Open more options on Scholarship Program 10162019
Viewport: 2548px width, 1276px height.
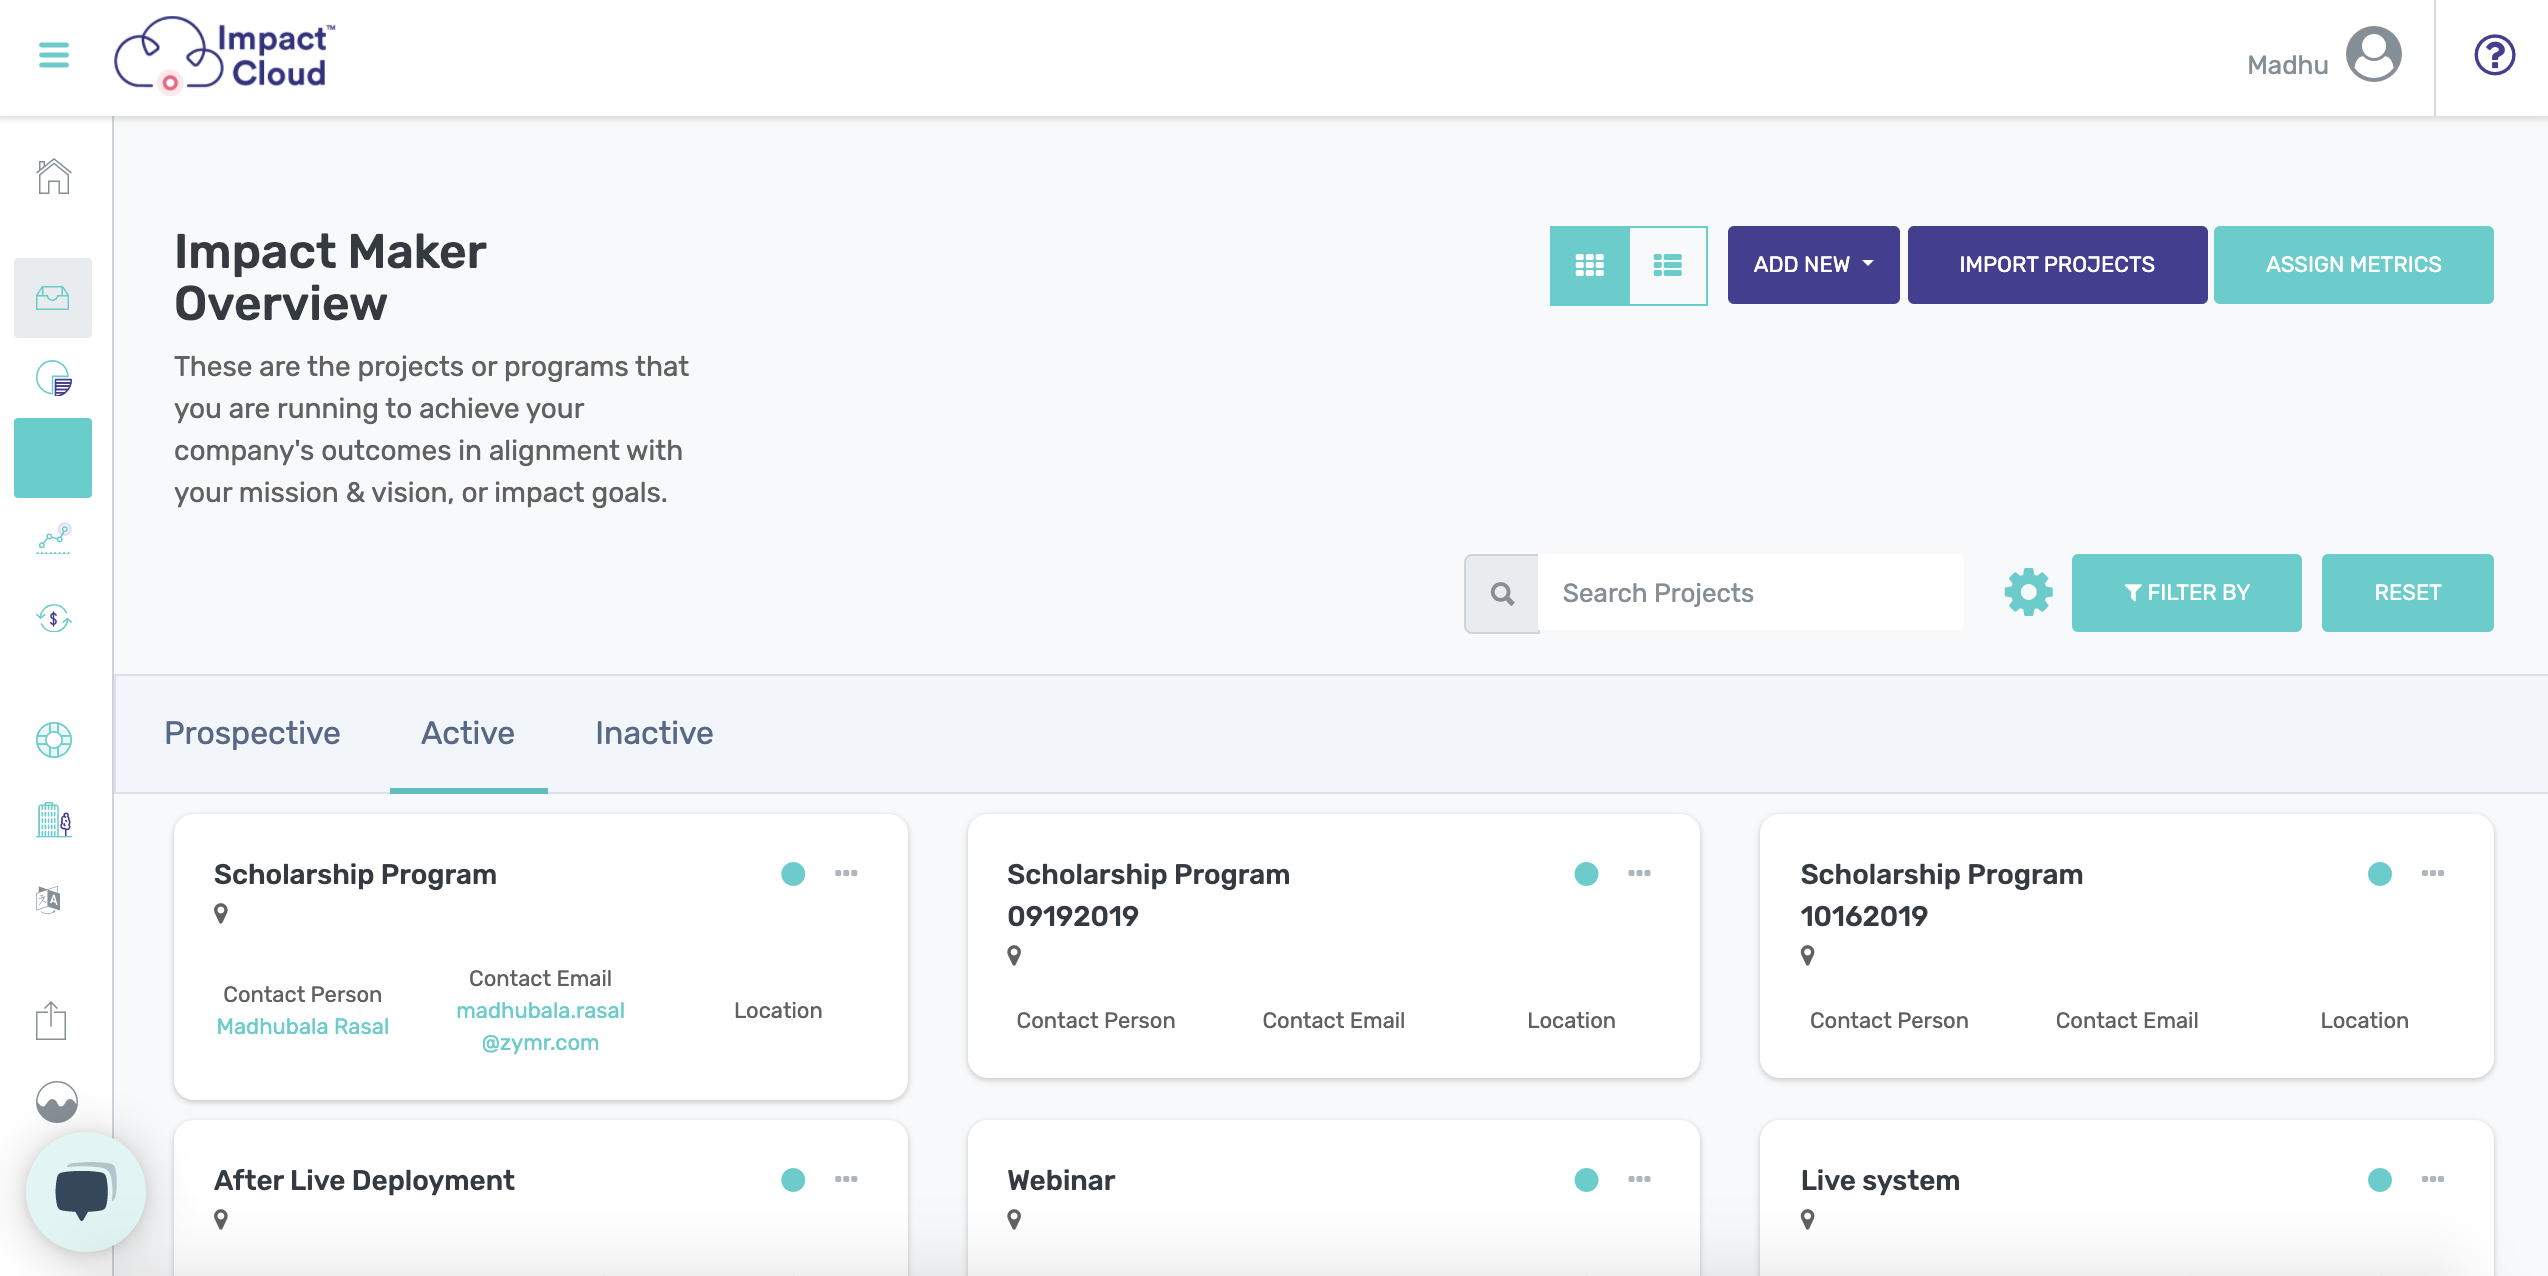[2433, 873]
